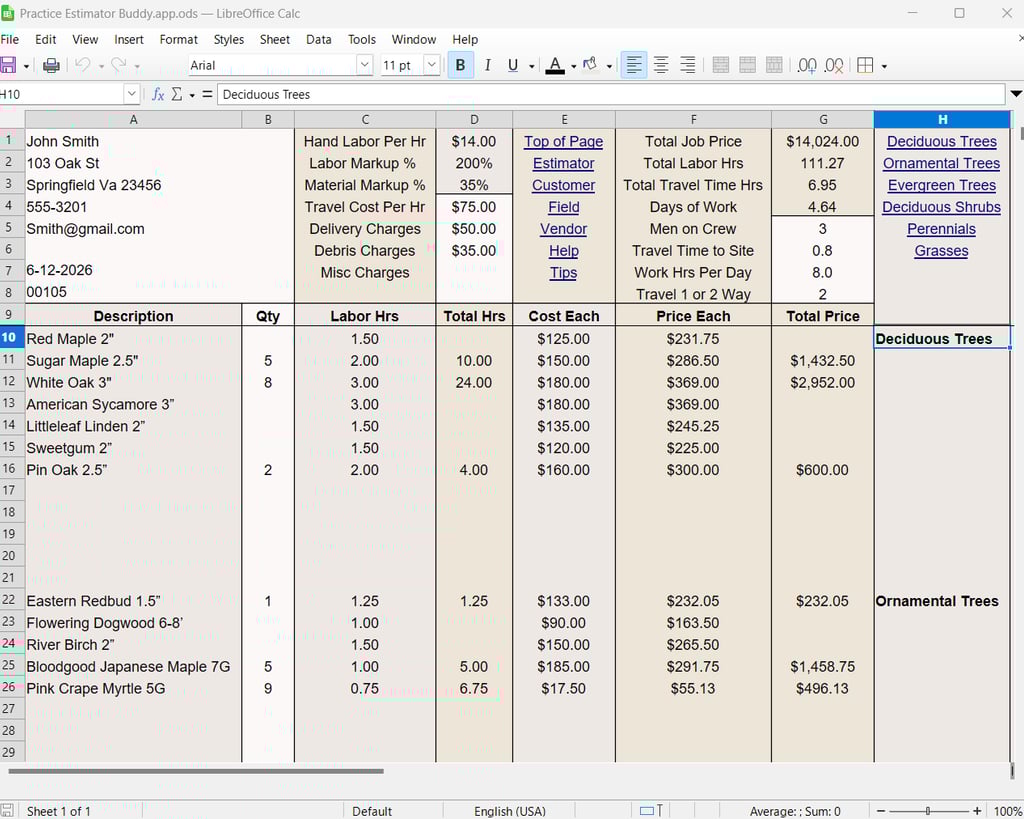Toggle right alignment
This screenshot has width=1024, height=819.
[687, 64]
